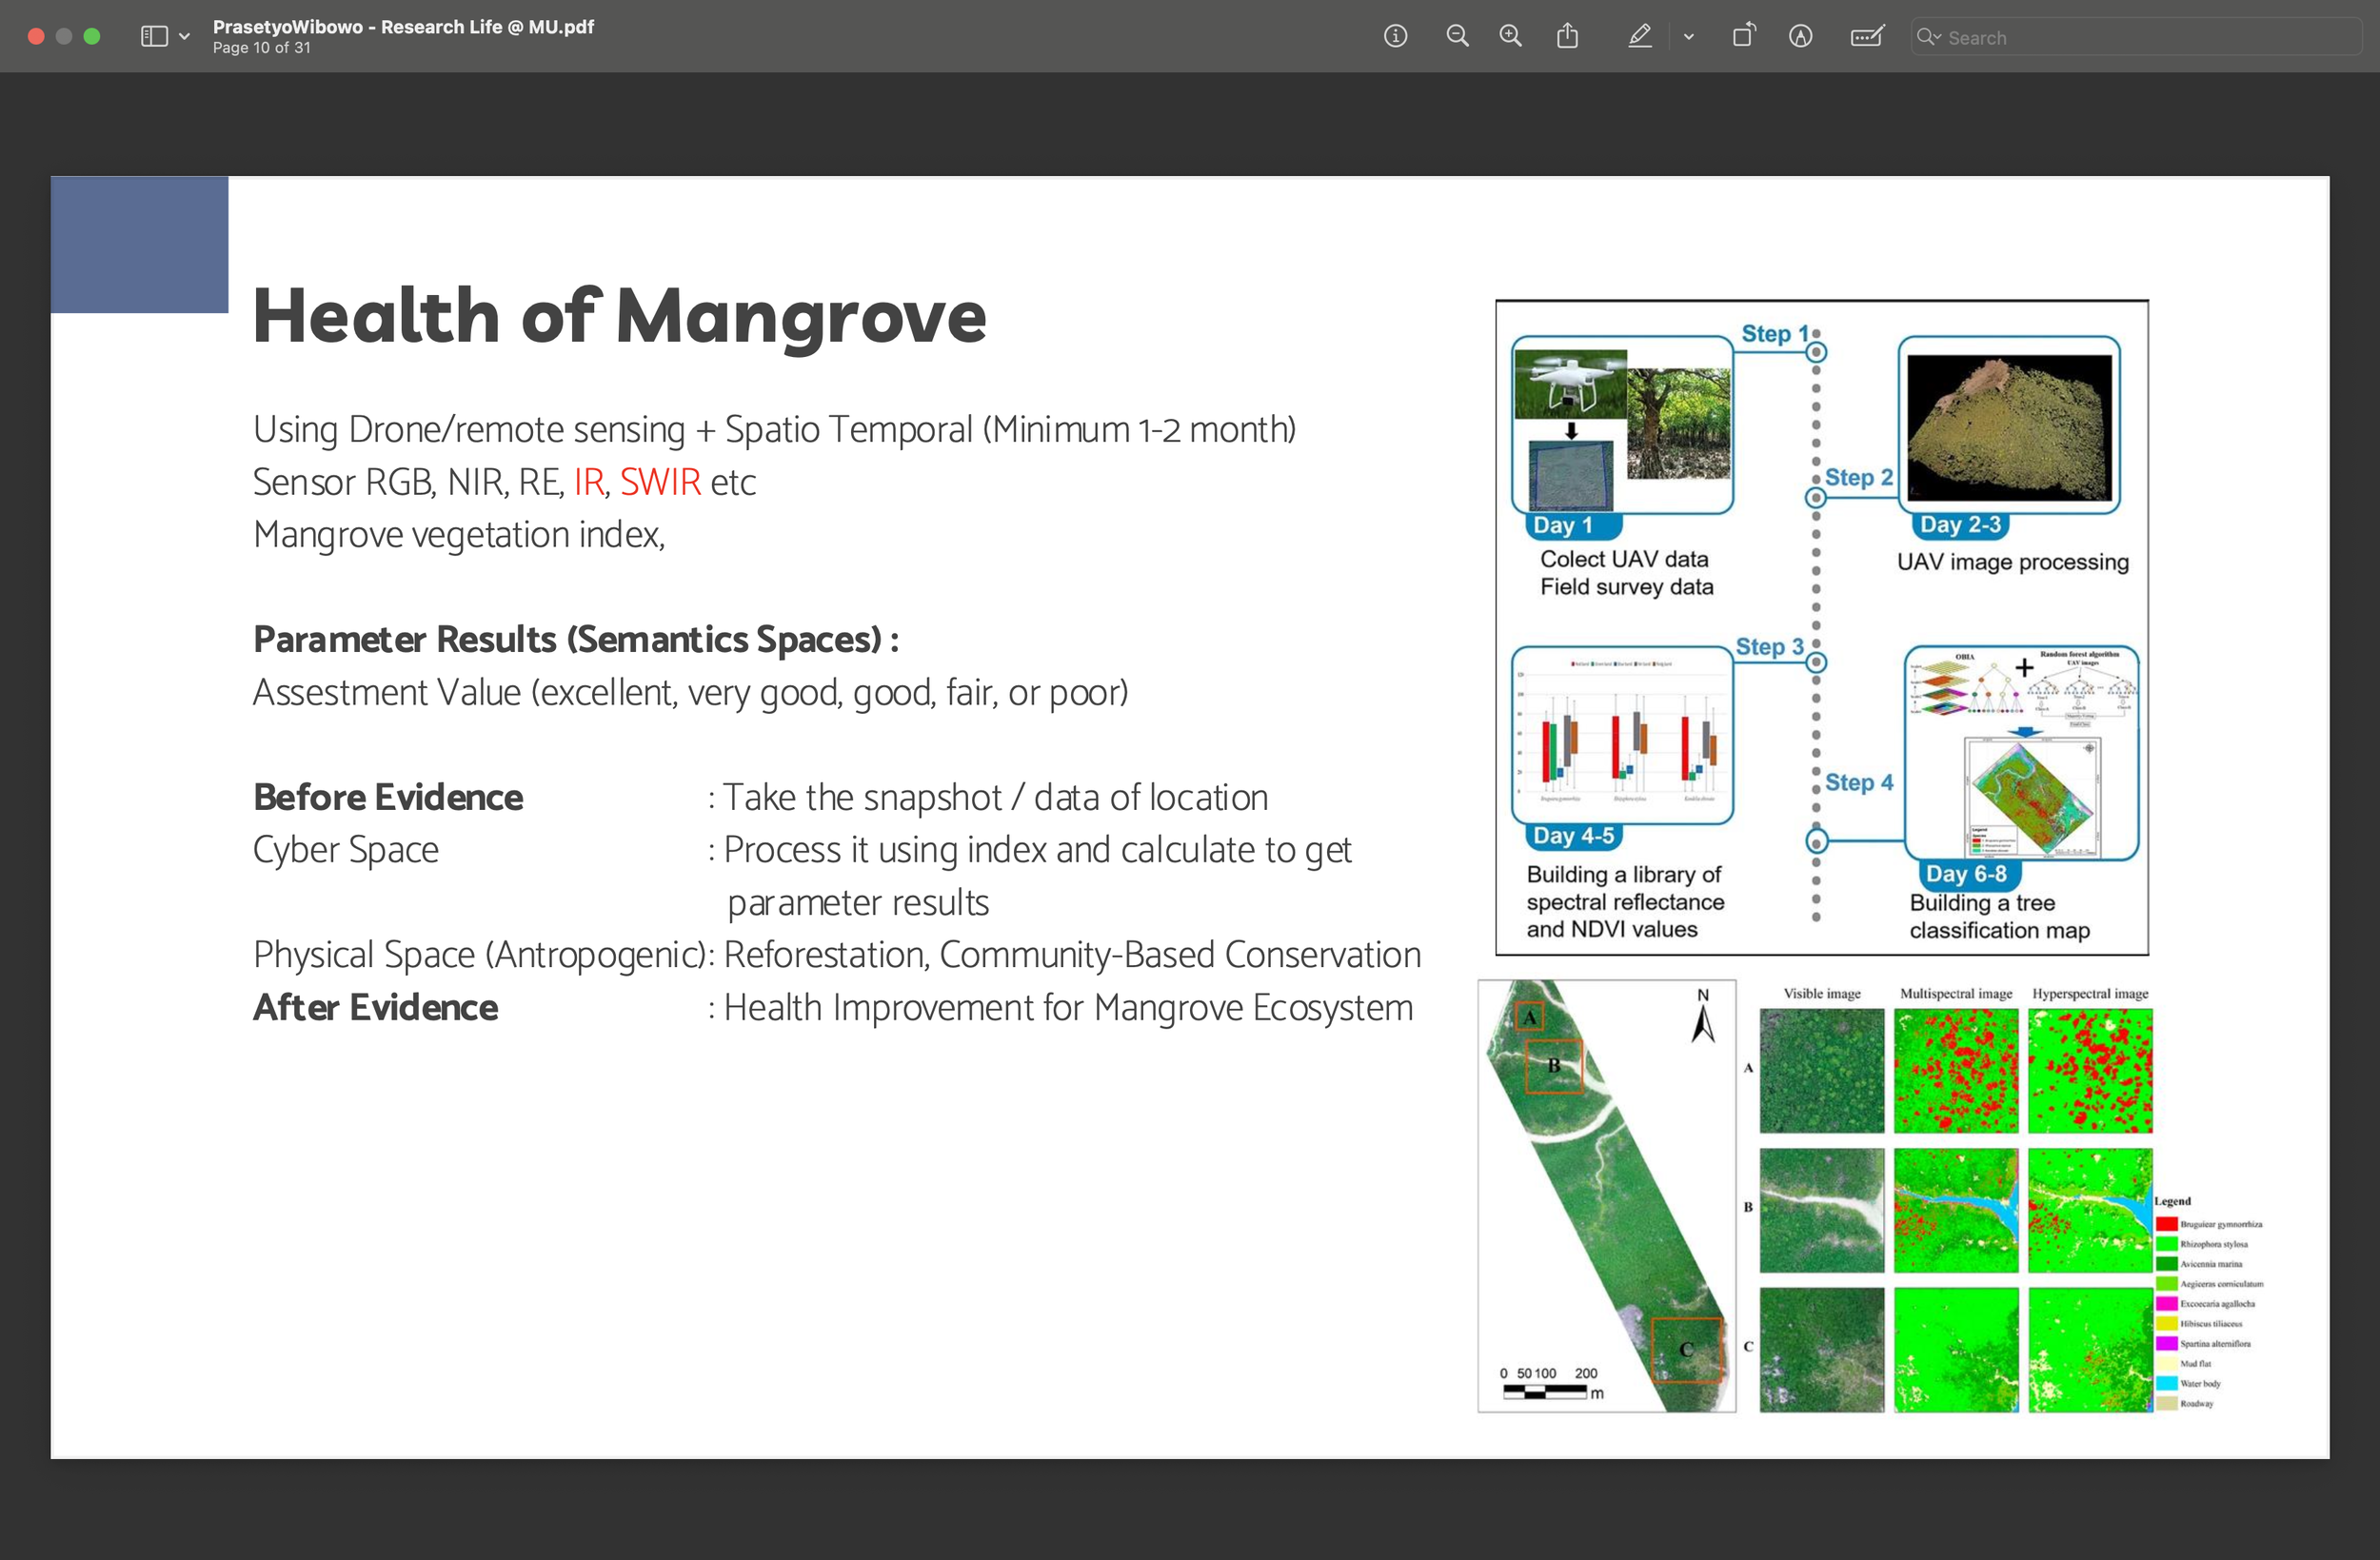2380x1560 pixels.
Task: Click the search magnifier options icon
Action: (x=1927, y=37)
